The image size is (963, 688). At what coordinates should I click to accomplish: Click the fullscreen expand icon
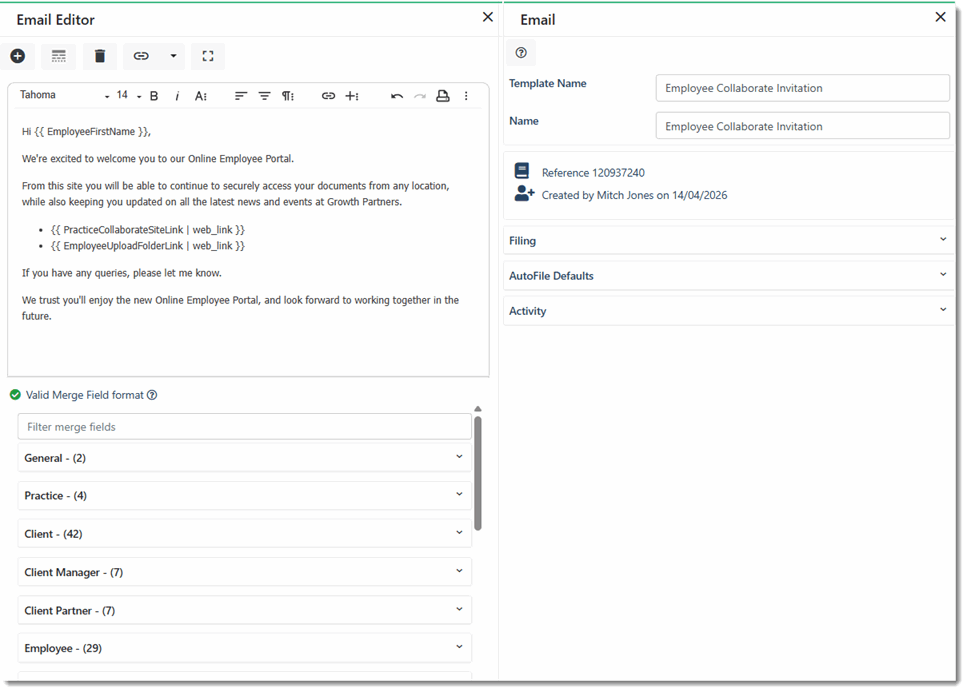(208, 56)
